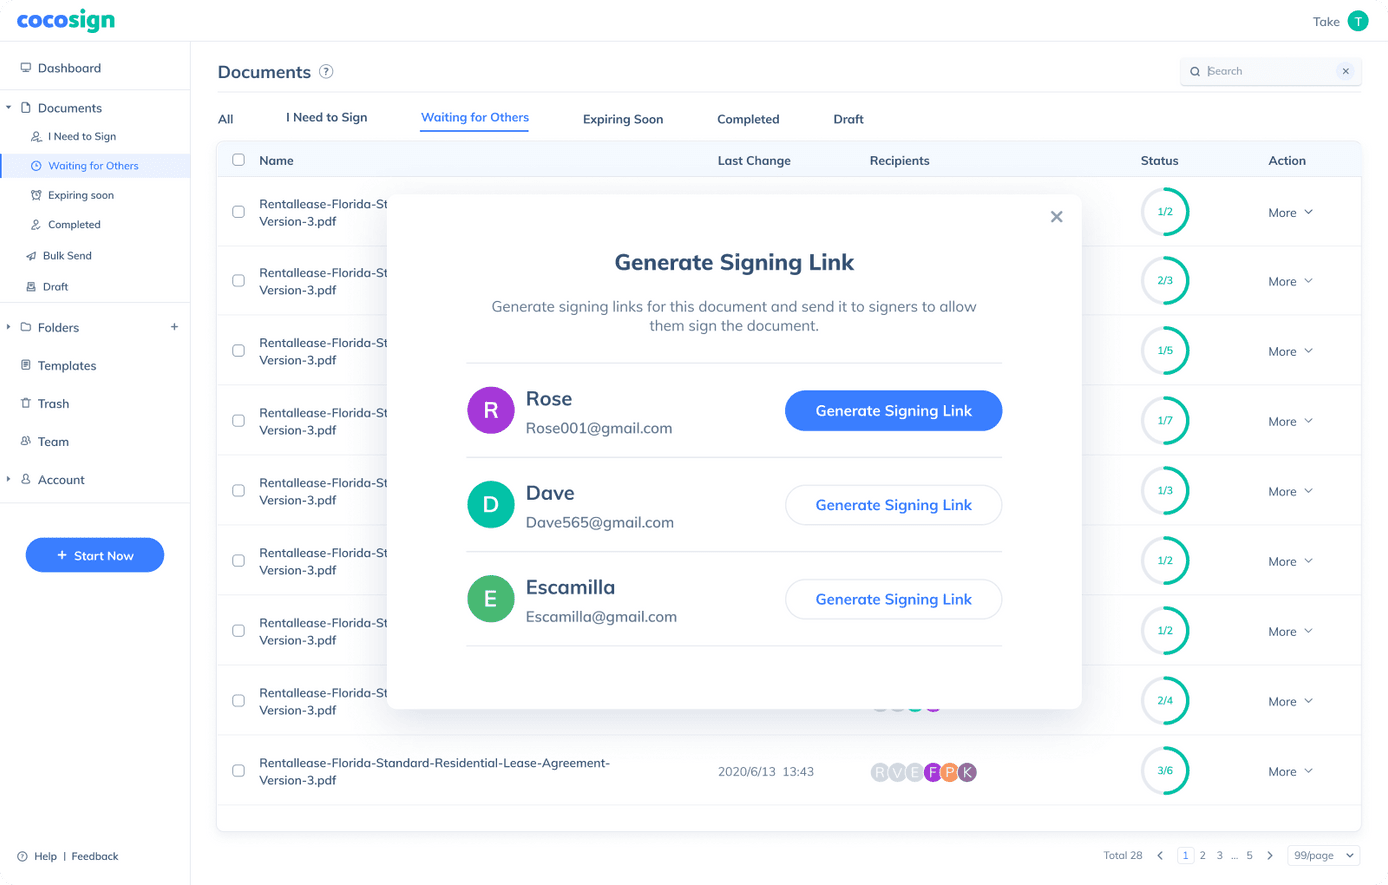Click the cocosign logo
The height and width of the screenshot is (885, 1388).
66,20
